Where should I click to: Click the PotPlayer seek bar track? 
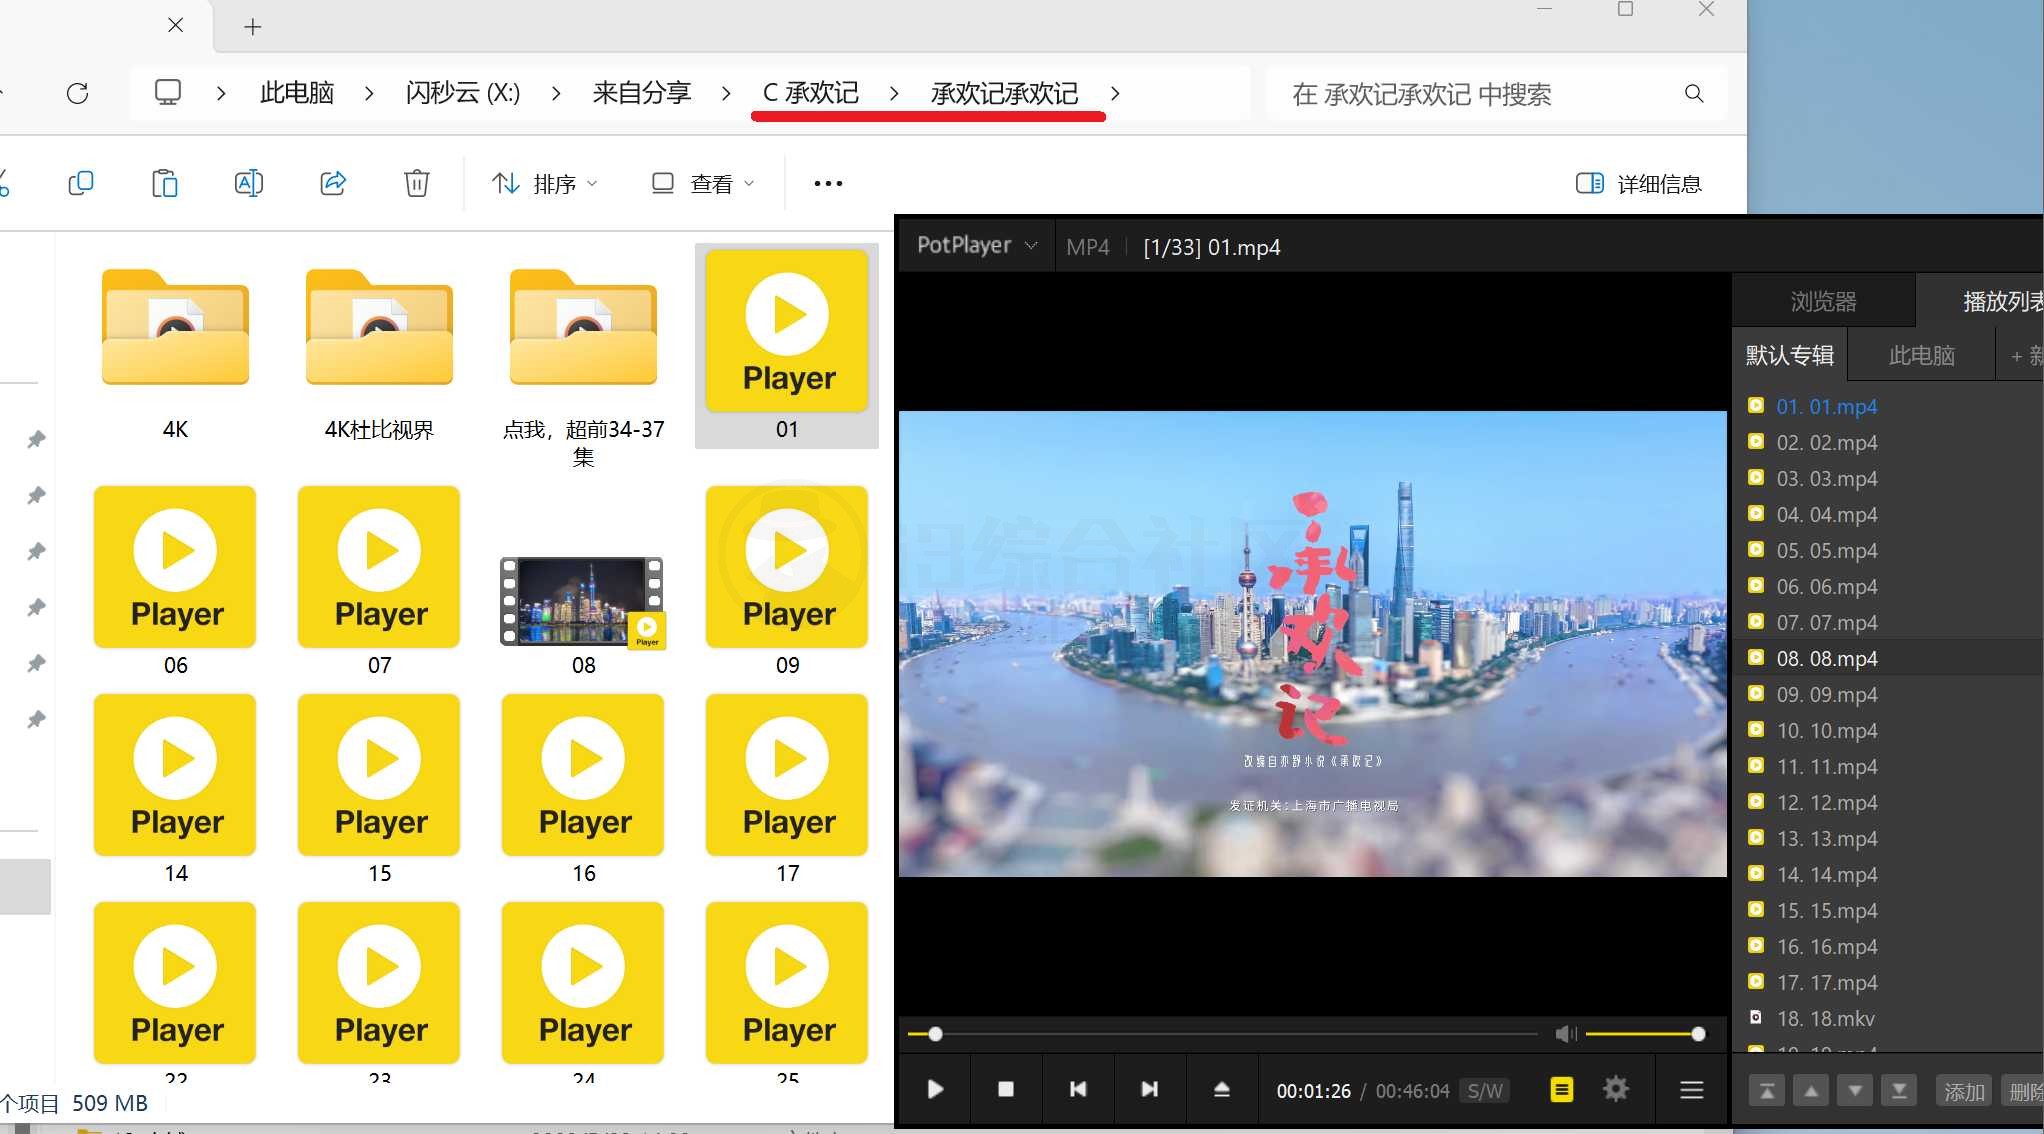coord(1222,1034)
